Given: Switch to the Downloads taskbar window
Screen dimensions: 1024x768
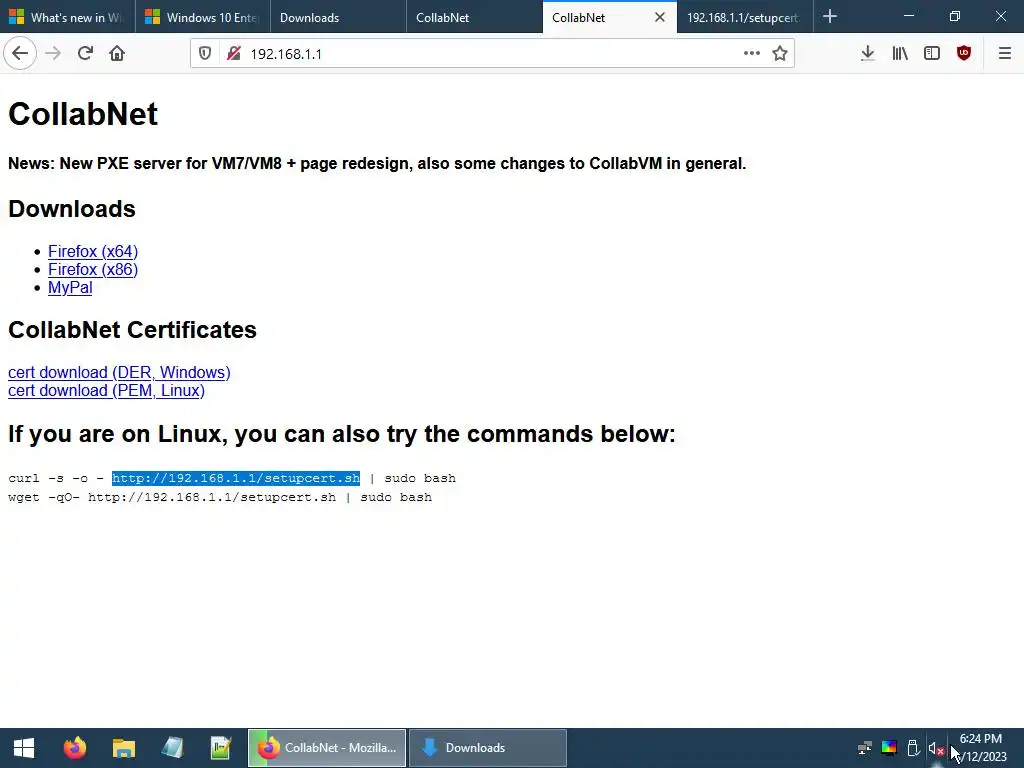Looking at the screenshot, I should (488, 748).
